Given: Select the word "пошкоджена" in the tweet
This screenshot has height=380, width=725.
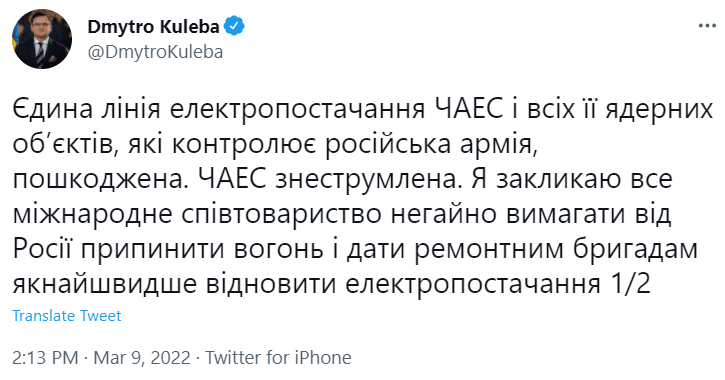Looking at the screenshot, I should (96, 180).
